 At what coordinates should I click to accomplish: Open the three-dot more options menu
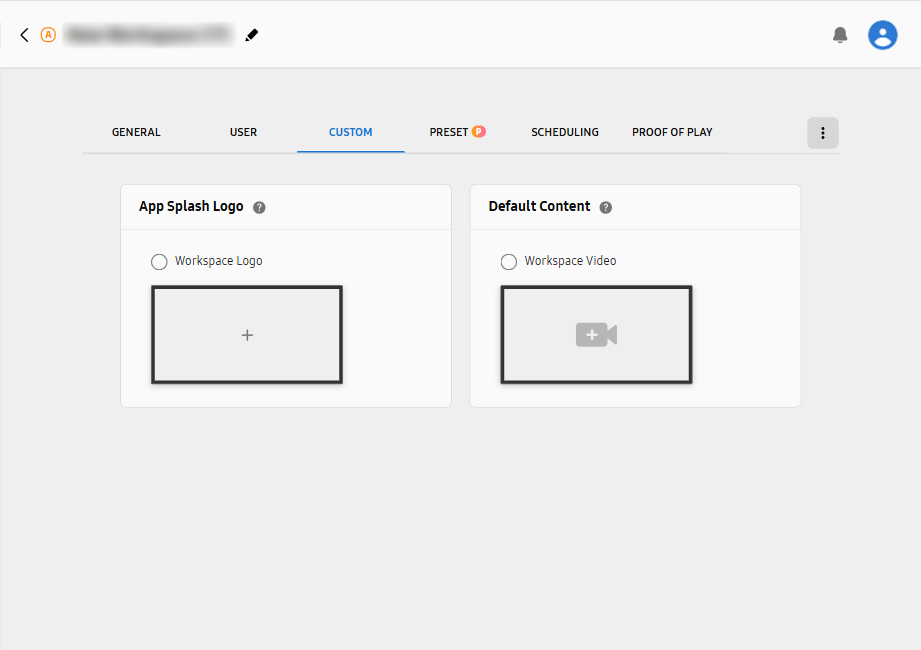(x=822, y=133)
